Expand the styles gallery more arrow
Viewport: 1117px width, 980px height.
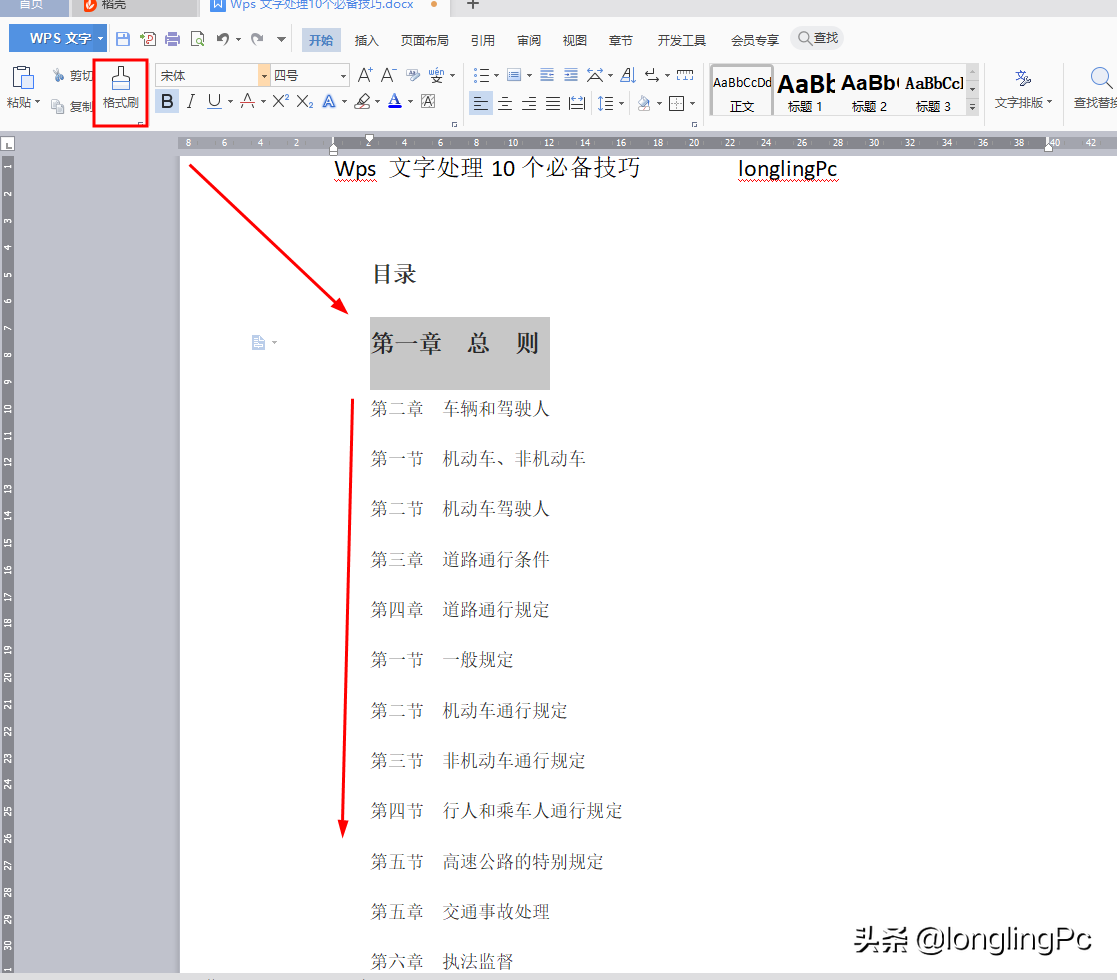[x=972, y=107]
